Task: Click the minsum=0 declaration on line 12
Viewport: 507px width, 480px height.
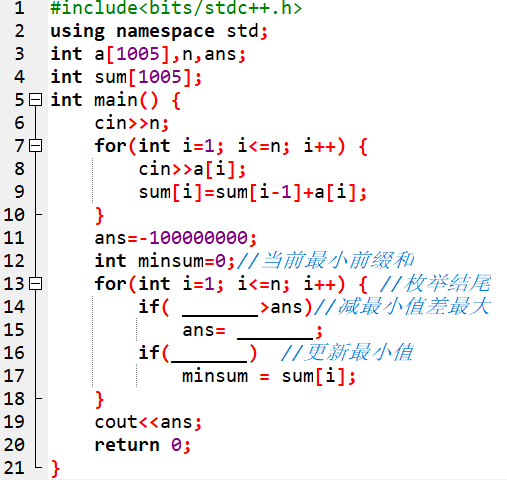Action: pyautogui.click(x=182, y=261)
